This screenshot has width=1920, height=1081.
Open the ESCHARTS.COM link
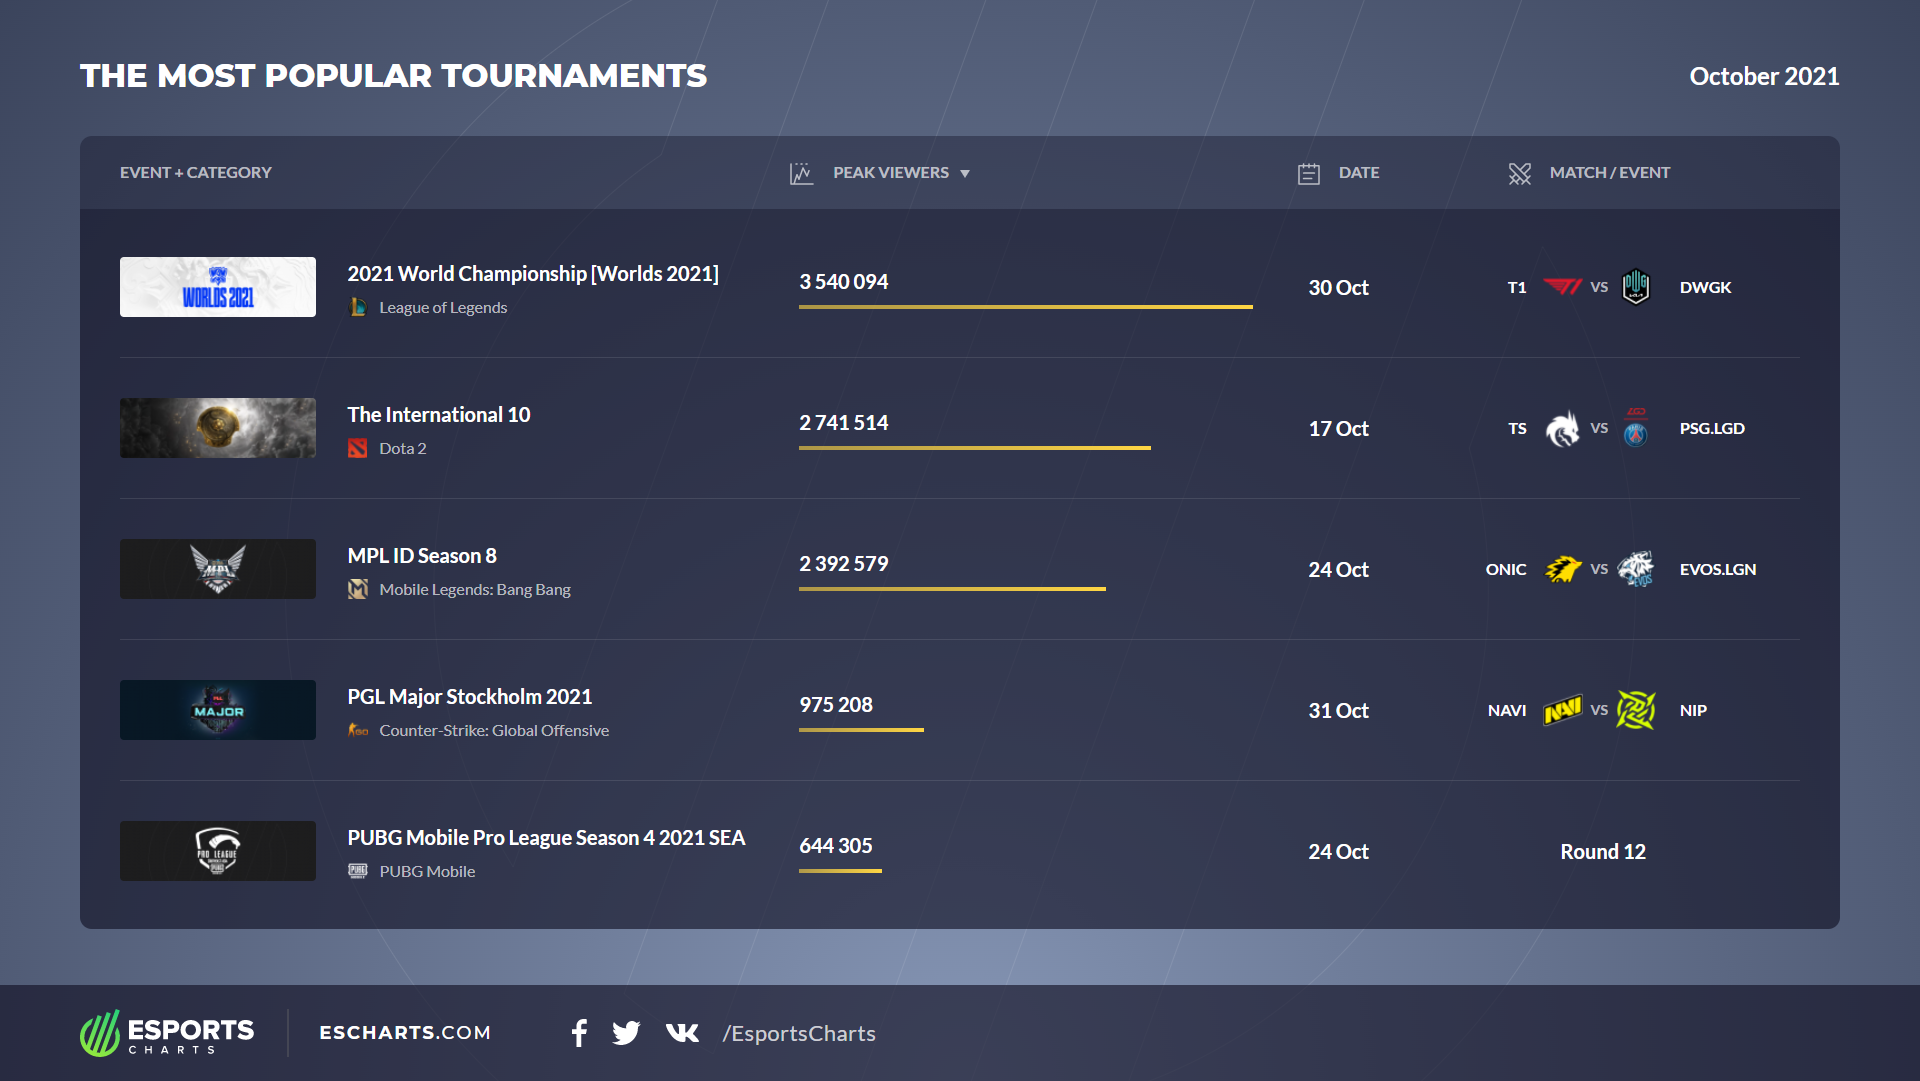click(x=405, y=1033)
